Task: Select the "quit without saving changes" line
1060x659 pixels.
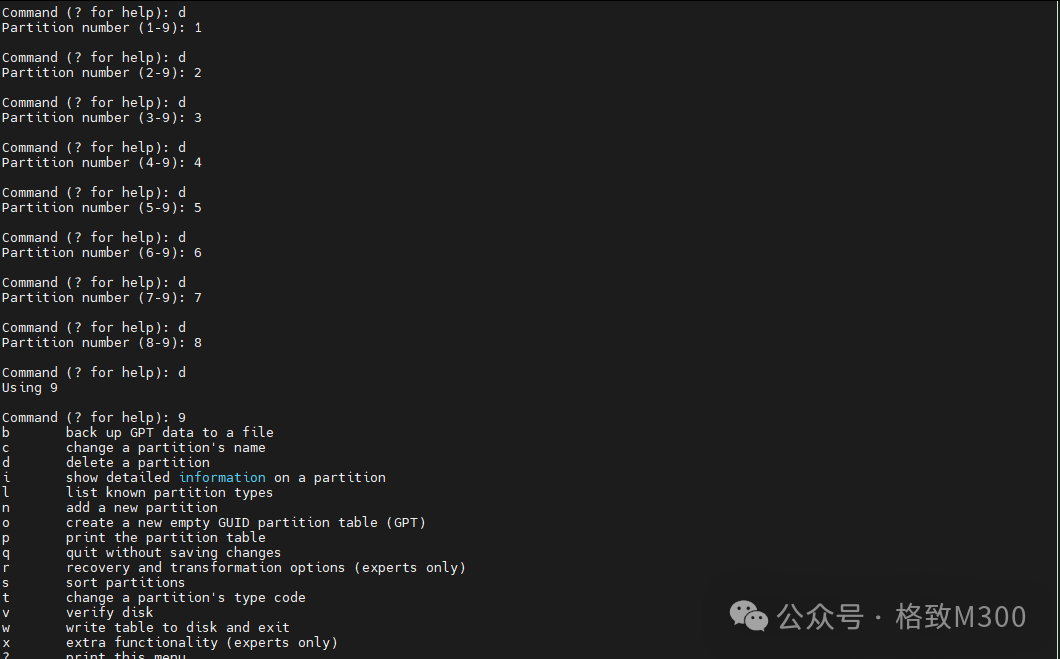Action: 173,552
